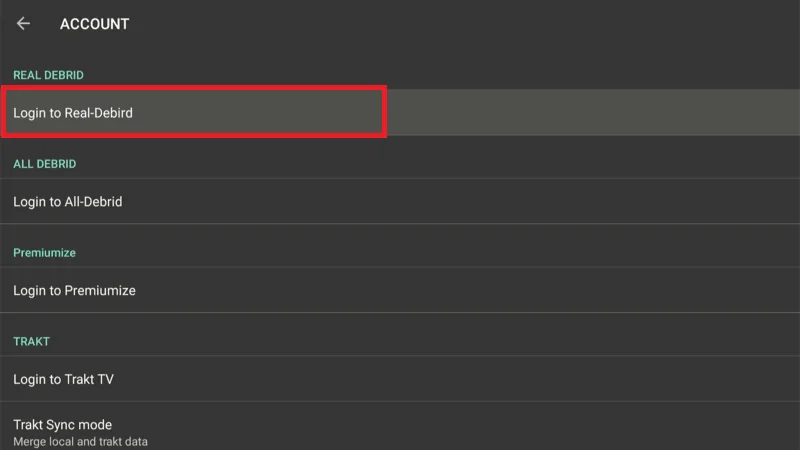Open the Trakt Sync mode setting
The height and width of the screenshot is (450, 800).
pos(62,425)
